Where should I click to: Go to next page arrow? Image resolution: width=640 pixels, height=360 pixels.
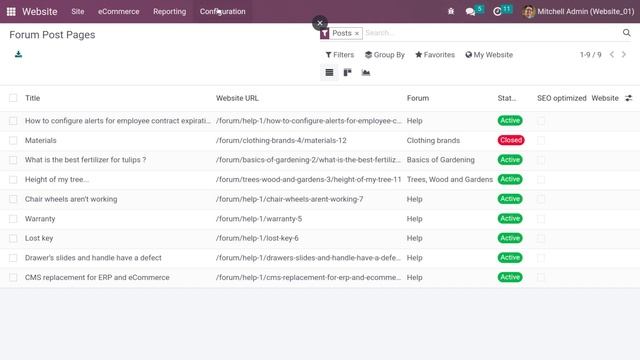pyautogui.click(x=624, y=54)
